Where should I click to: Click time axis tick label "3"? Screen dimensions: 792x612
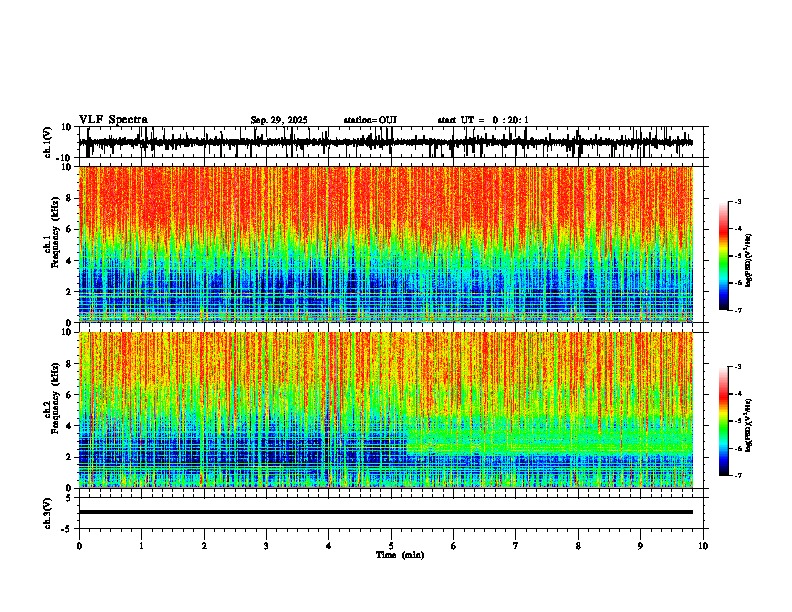click(266, 546)
